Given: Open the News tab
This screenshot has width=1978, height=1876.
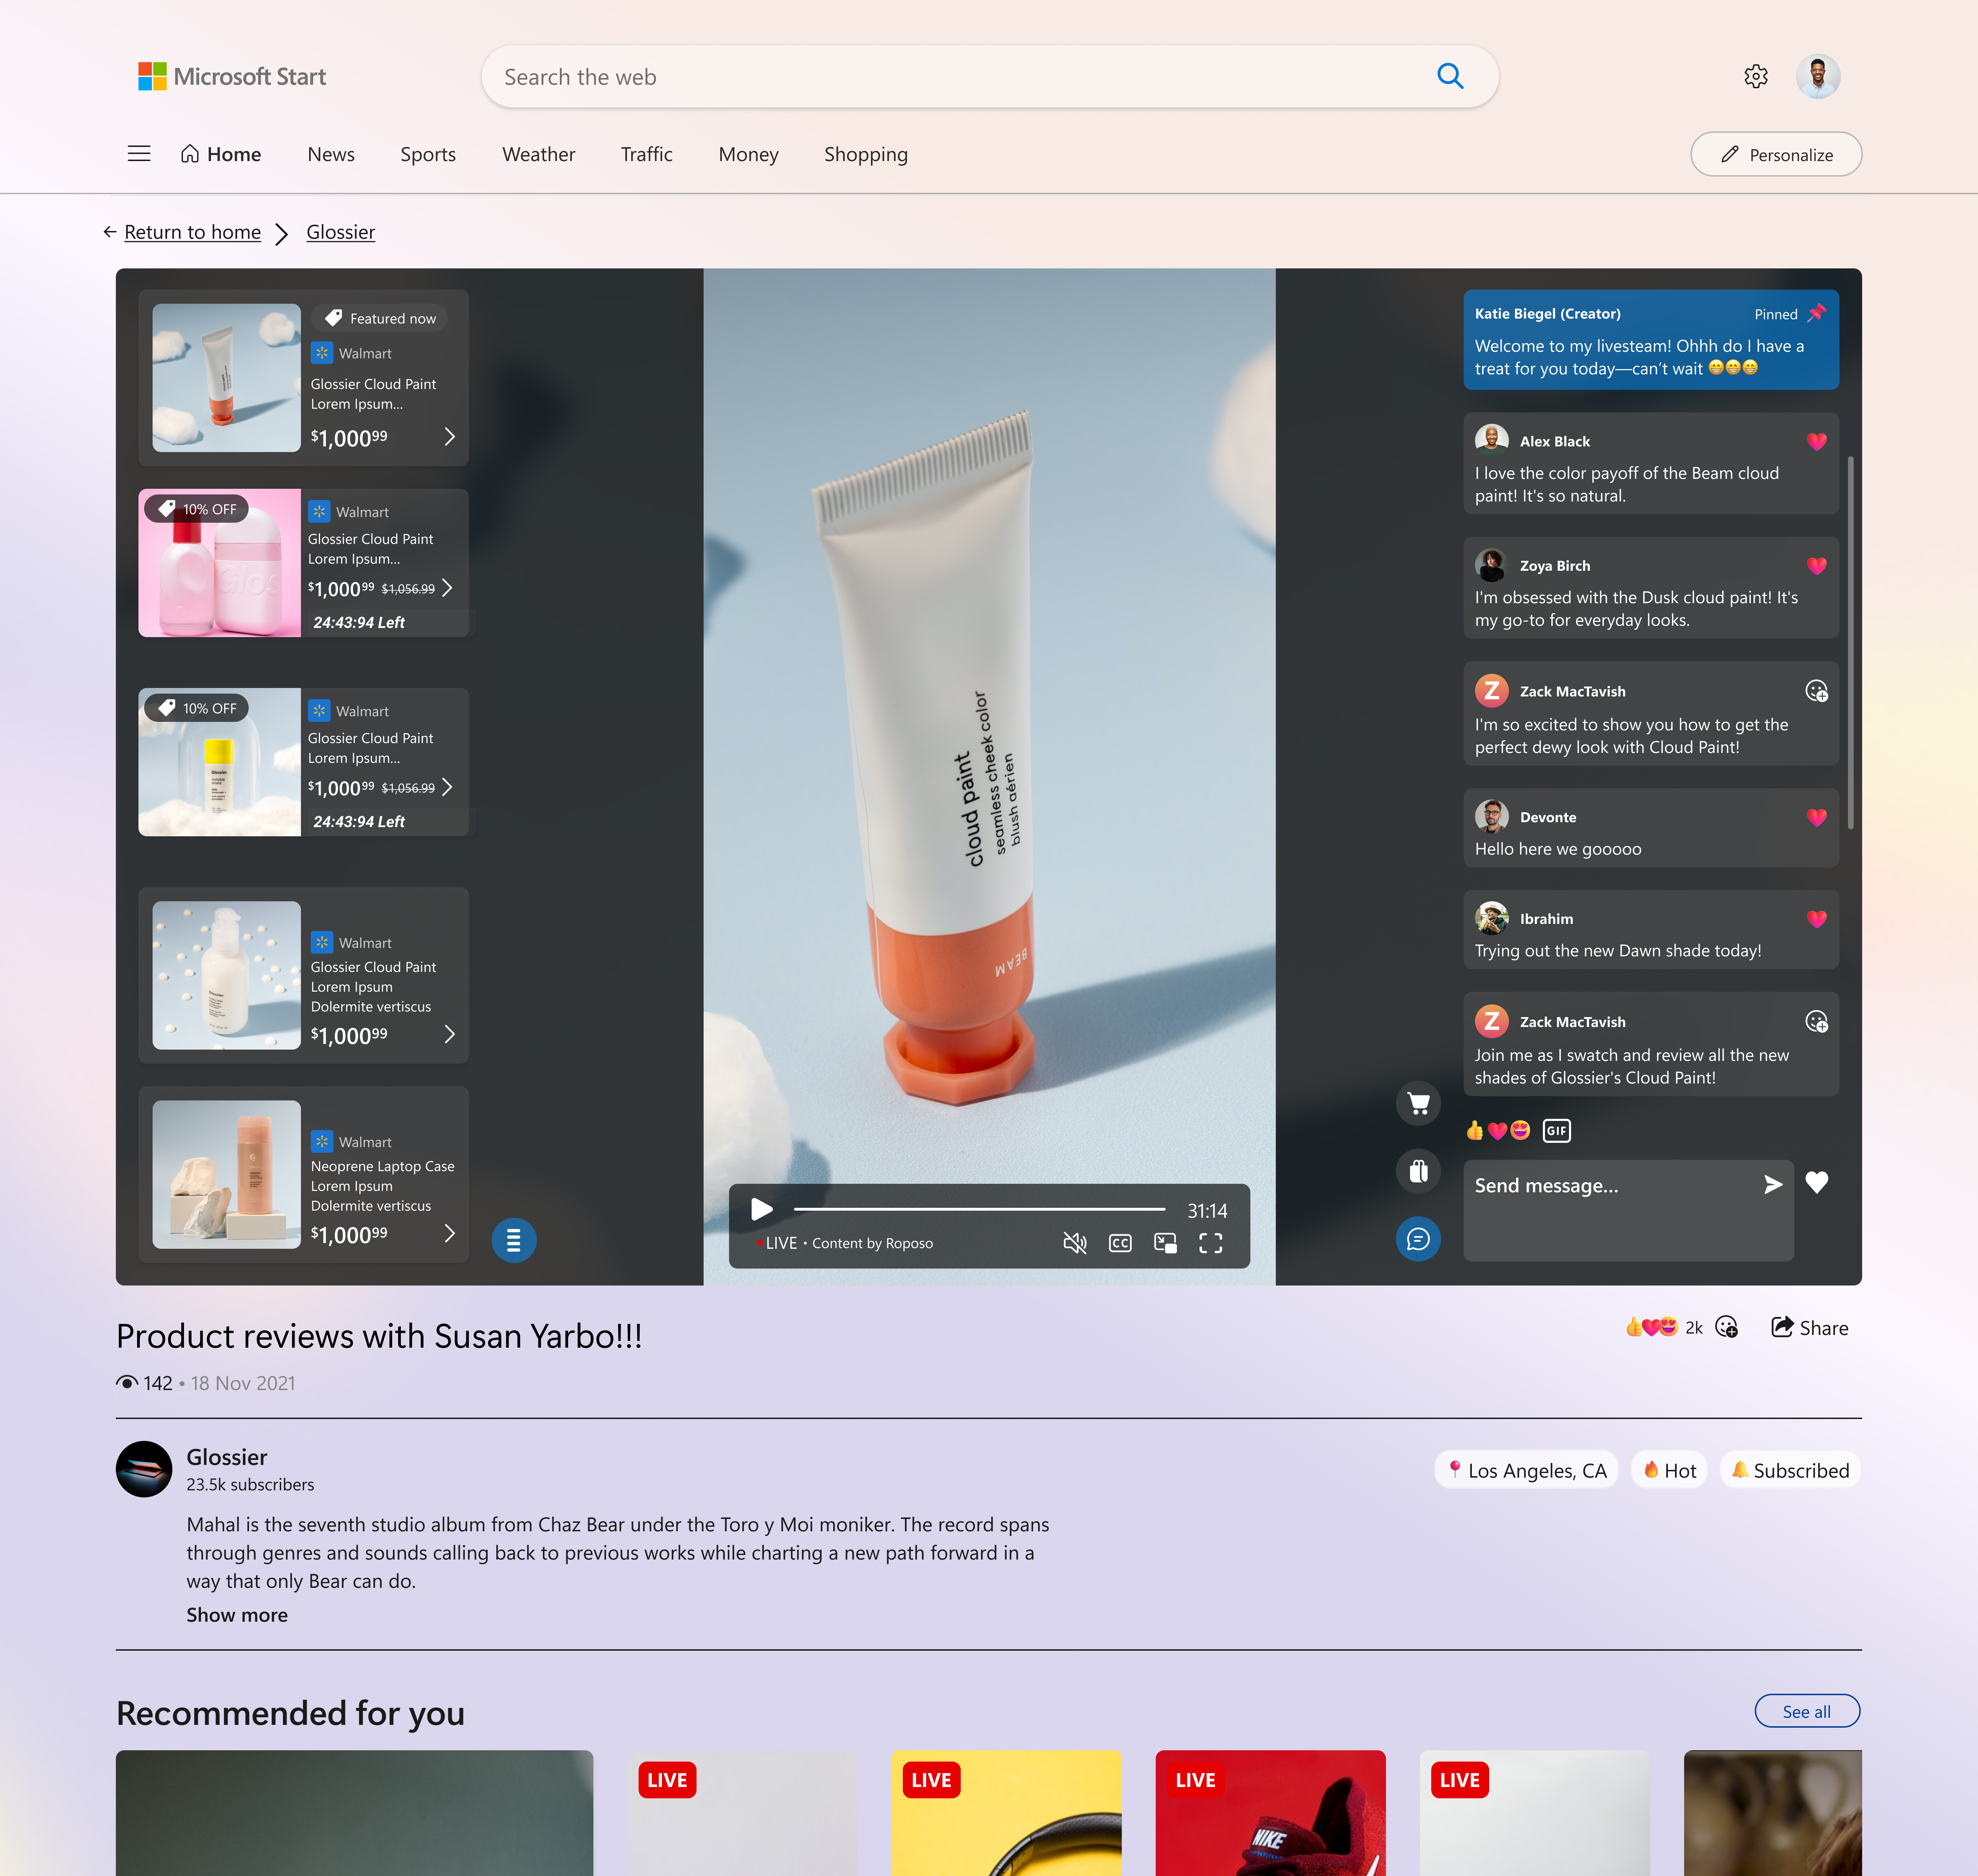Looking at the screenshot, I should [331, 154].
